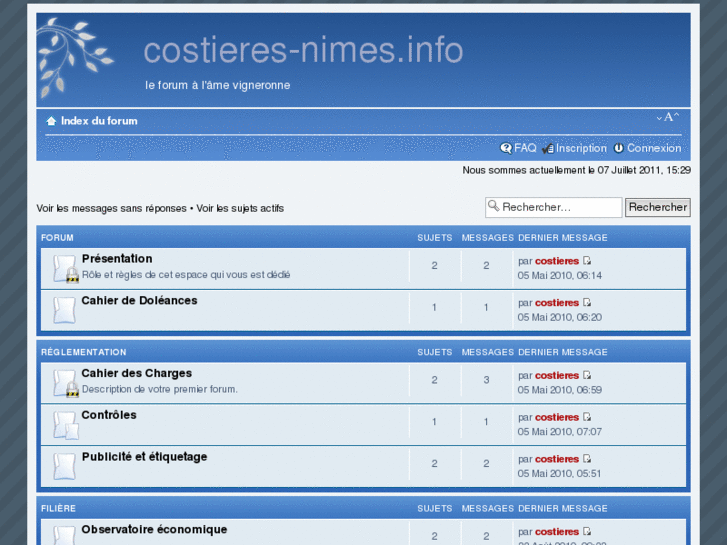Click Voir les messages sans réponses
The width and height of the screenshot is (727, 545).
click(x=111, y=208)
